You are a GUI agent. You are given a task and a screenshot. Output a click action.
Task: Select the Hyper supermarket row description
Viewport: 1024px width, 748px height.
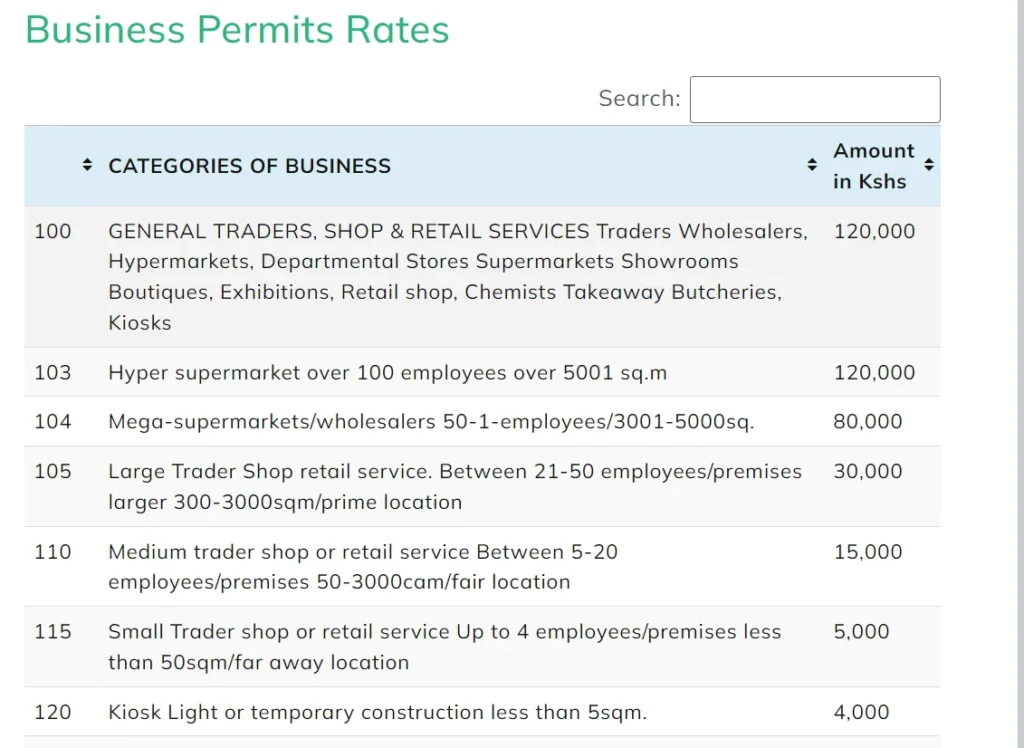387,373
